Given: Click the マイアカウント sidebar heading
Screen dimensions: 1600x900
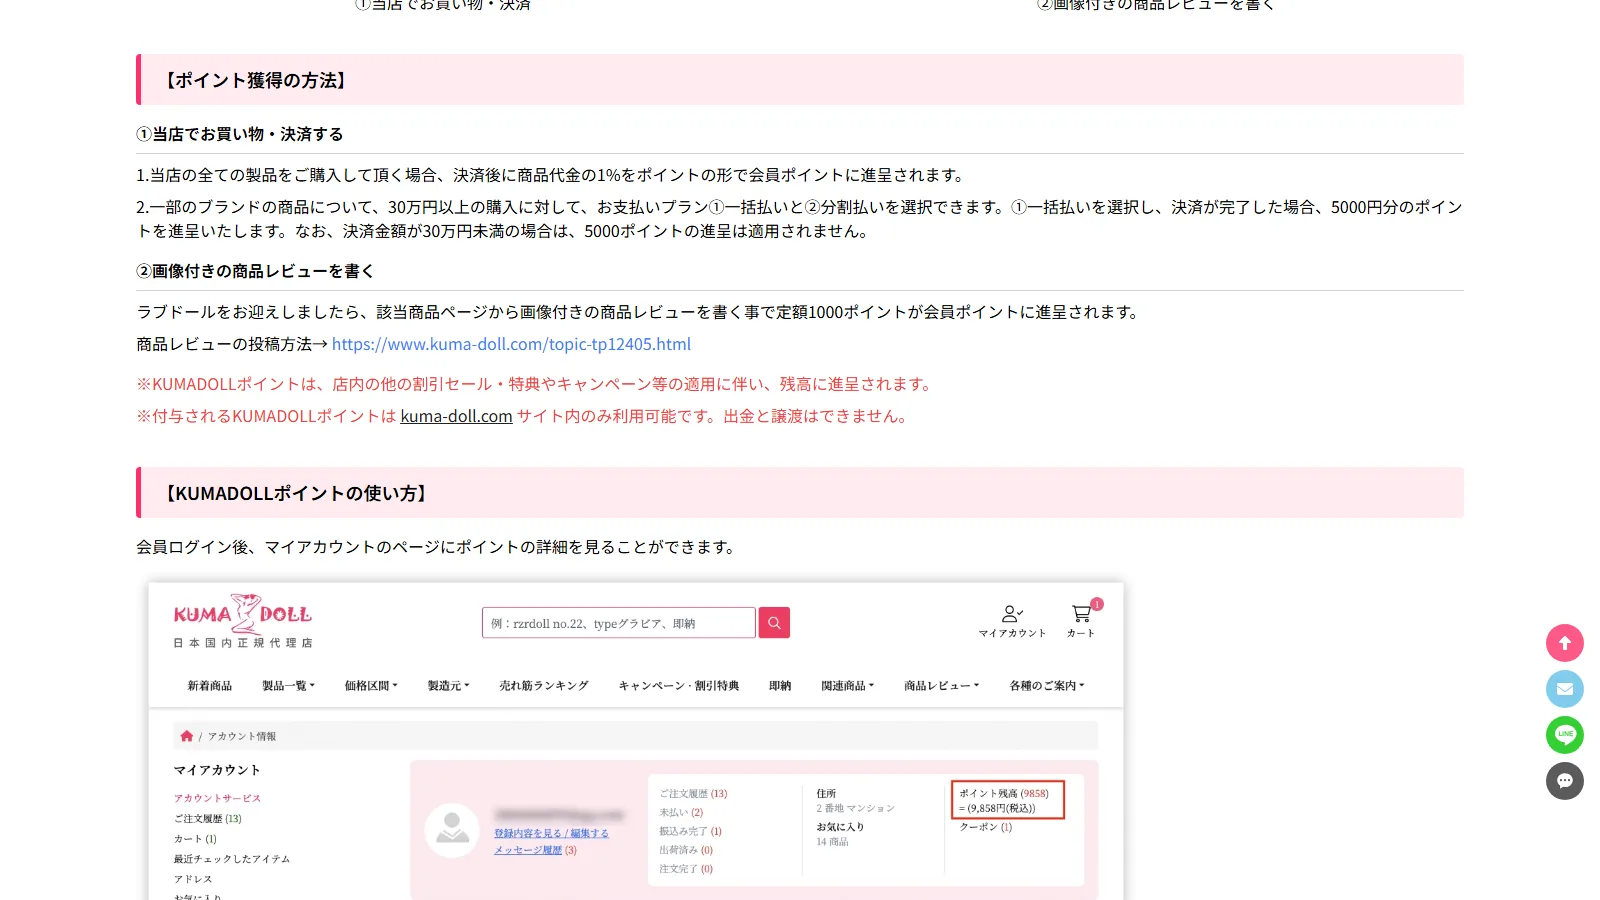Looking at the screenshot, I should coord(217,770).
